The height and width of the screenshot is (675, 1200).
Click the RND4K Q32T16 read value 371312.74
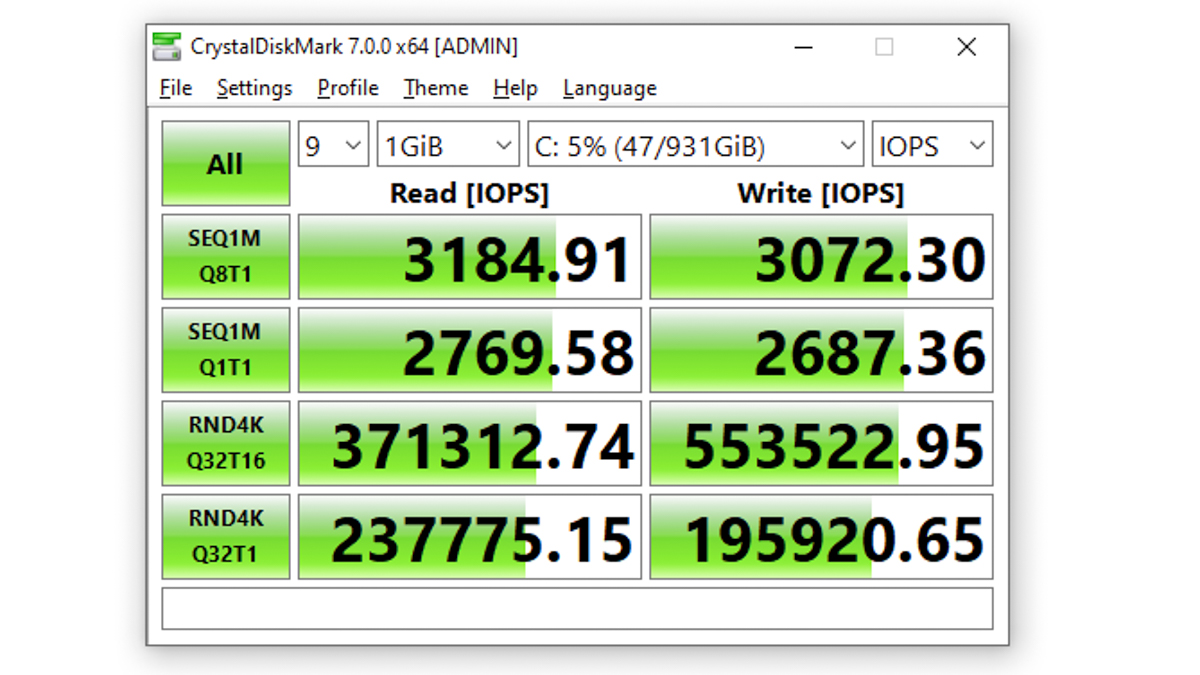pos(470,443)
